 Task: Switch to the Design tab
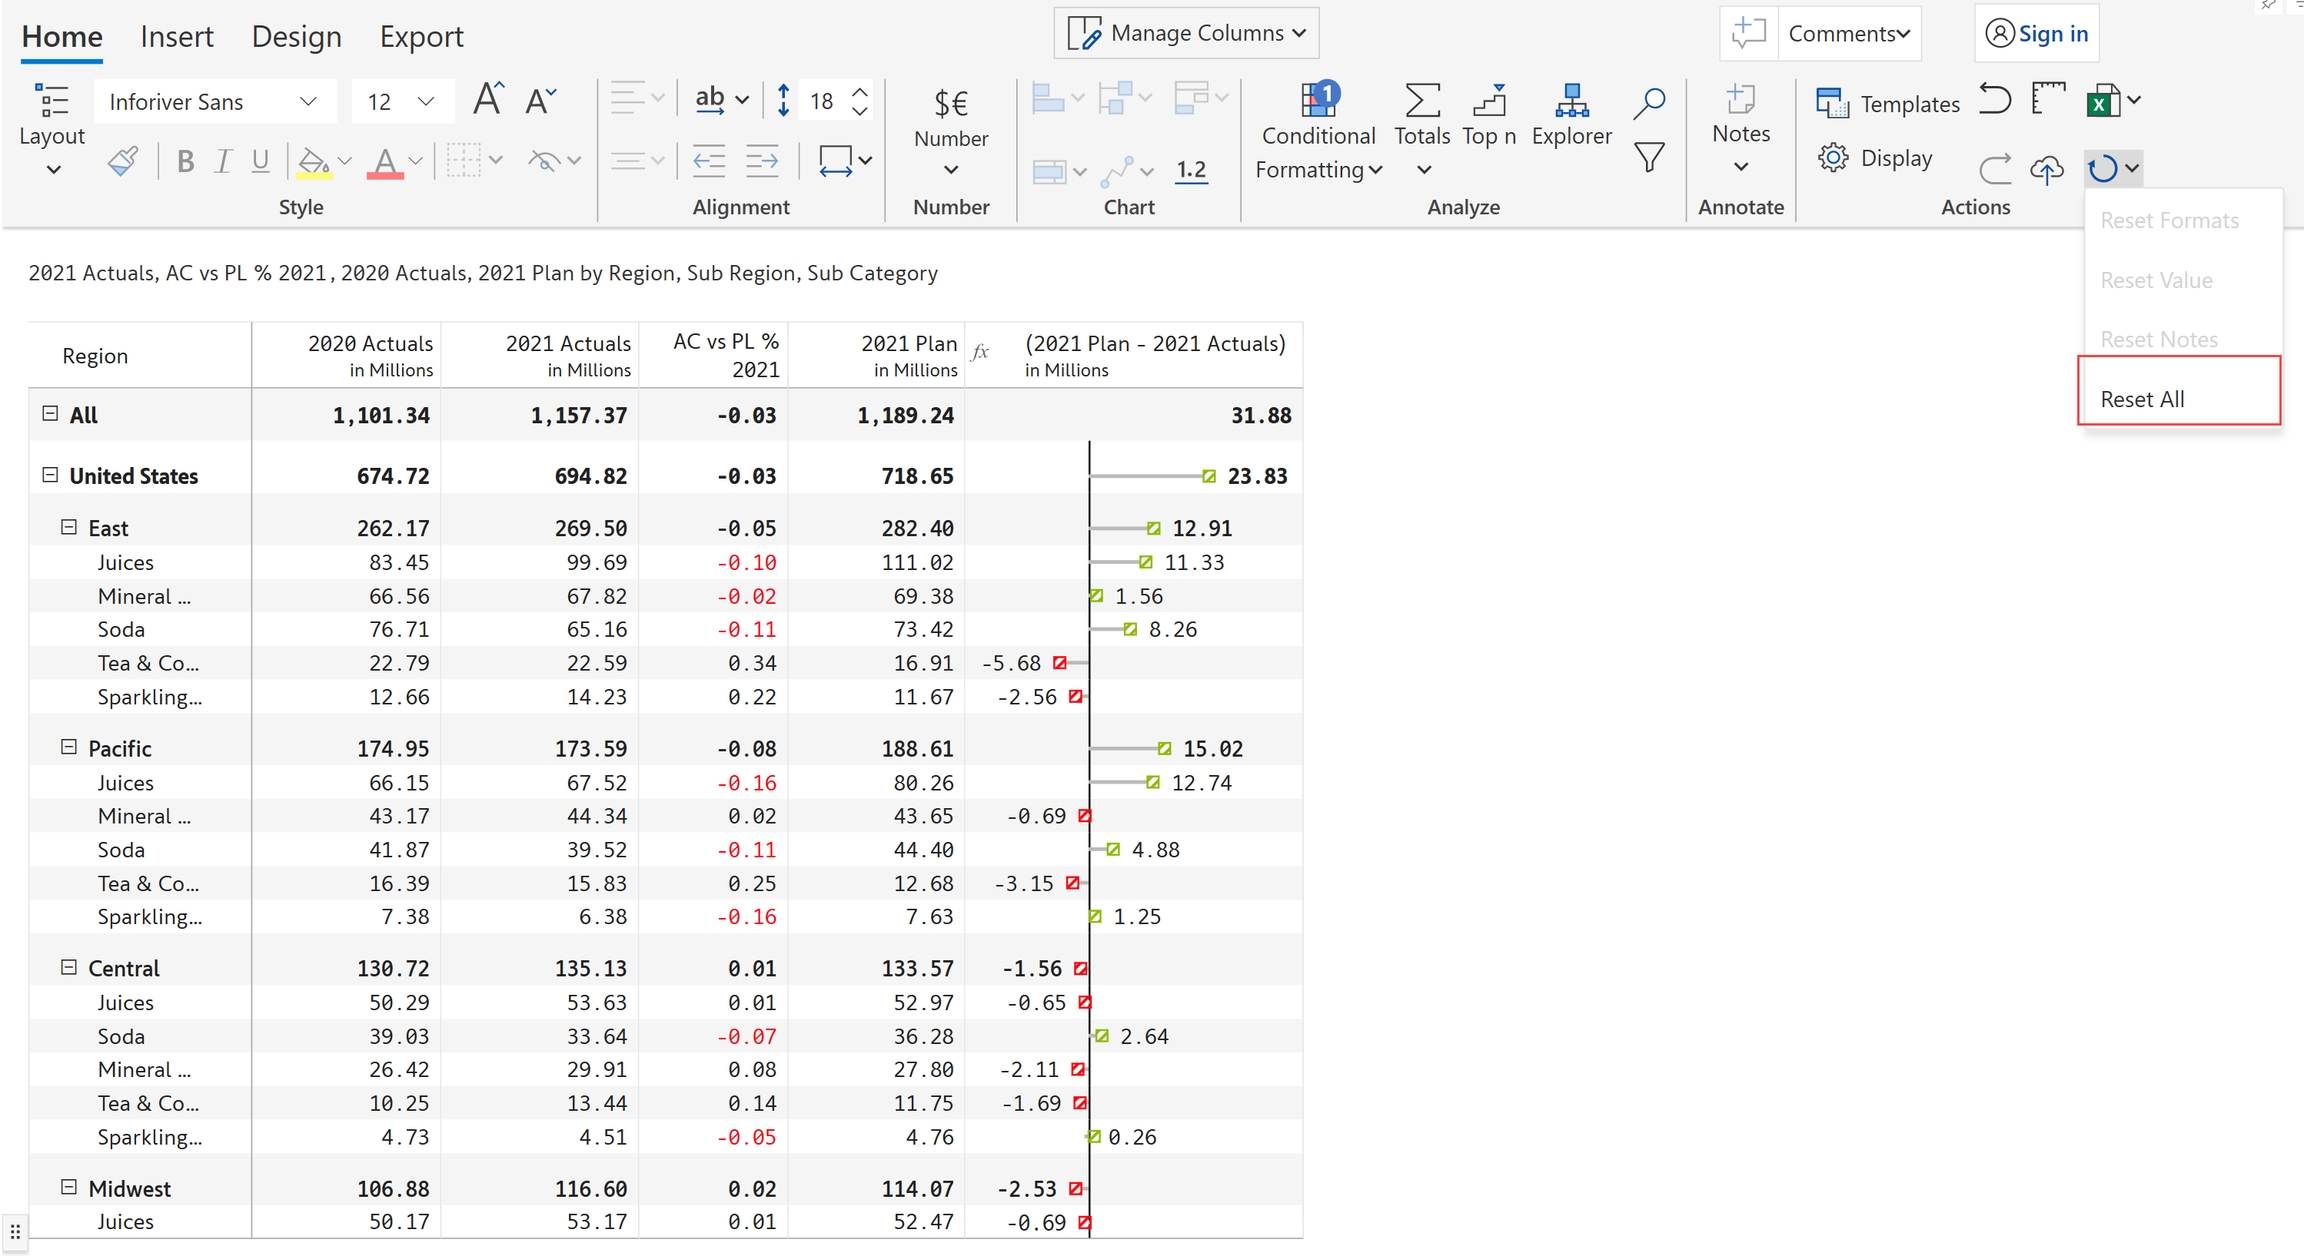click(296, 37)
